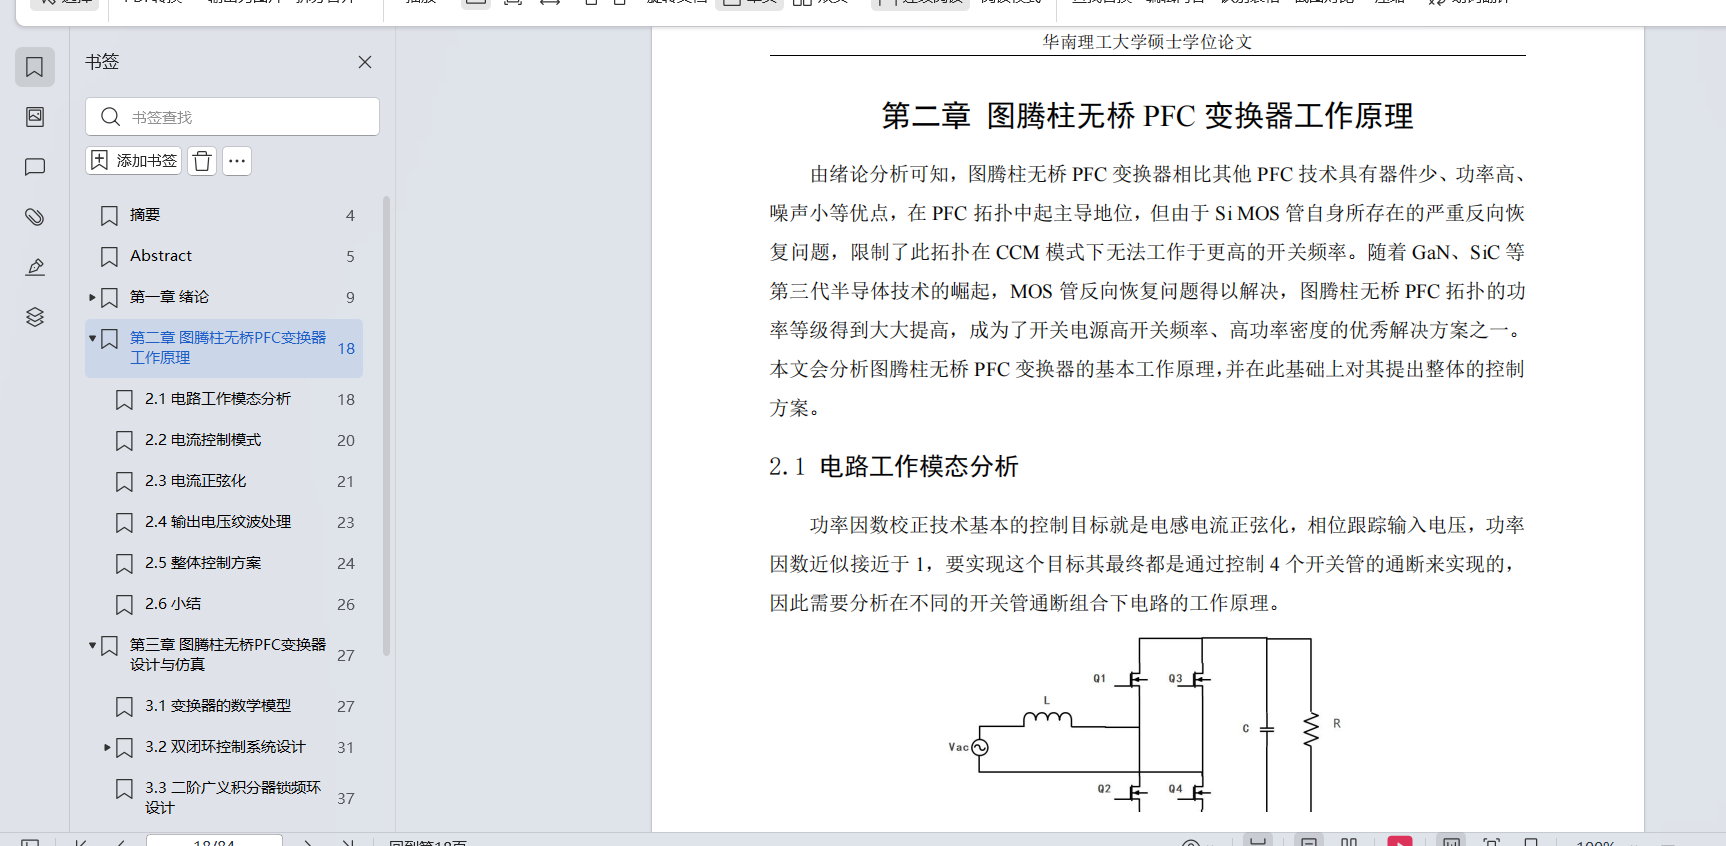This screenshot has width=1726, height=846.
Task: Open bookmark 3.1 变换器的数学模型
Action: 218,706
